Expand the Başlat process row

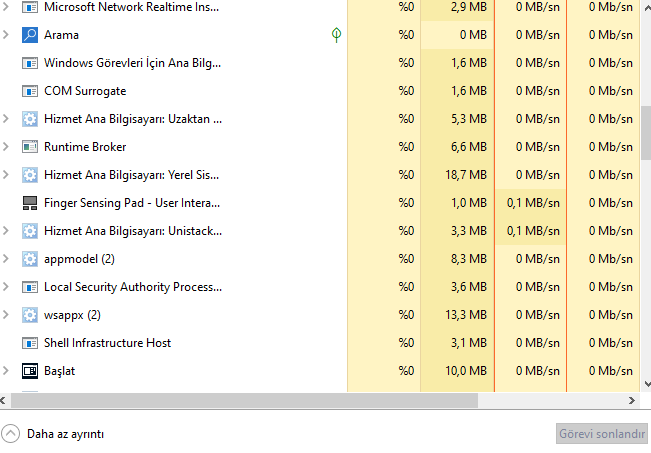click(6, 371)
